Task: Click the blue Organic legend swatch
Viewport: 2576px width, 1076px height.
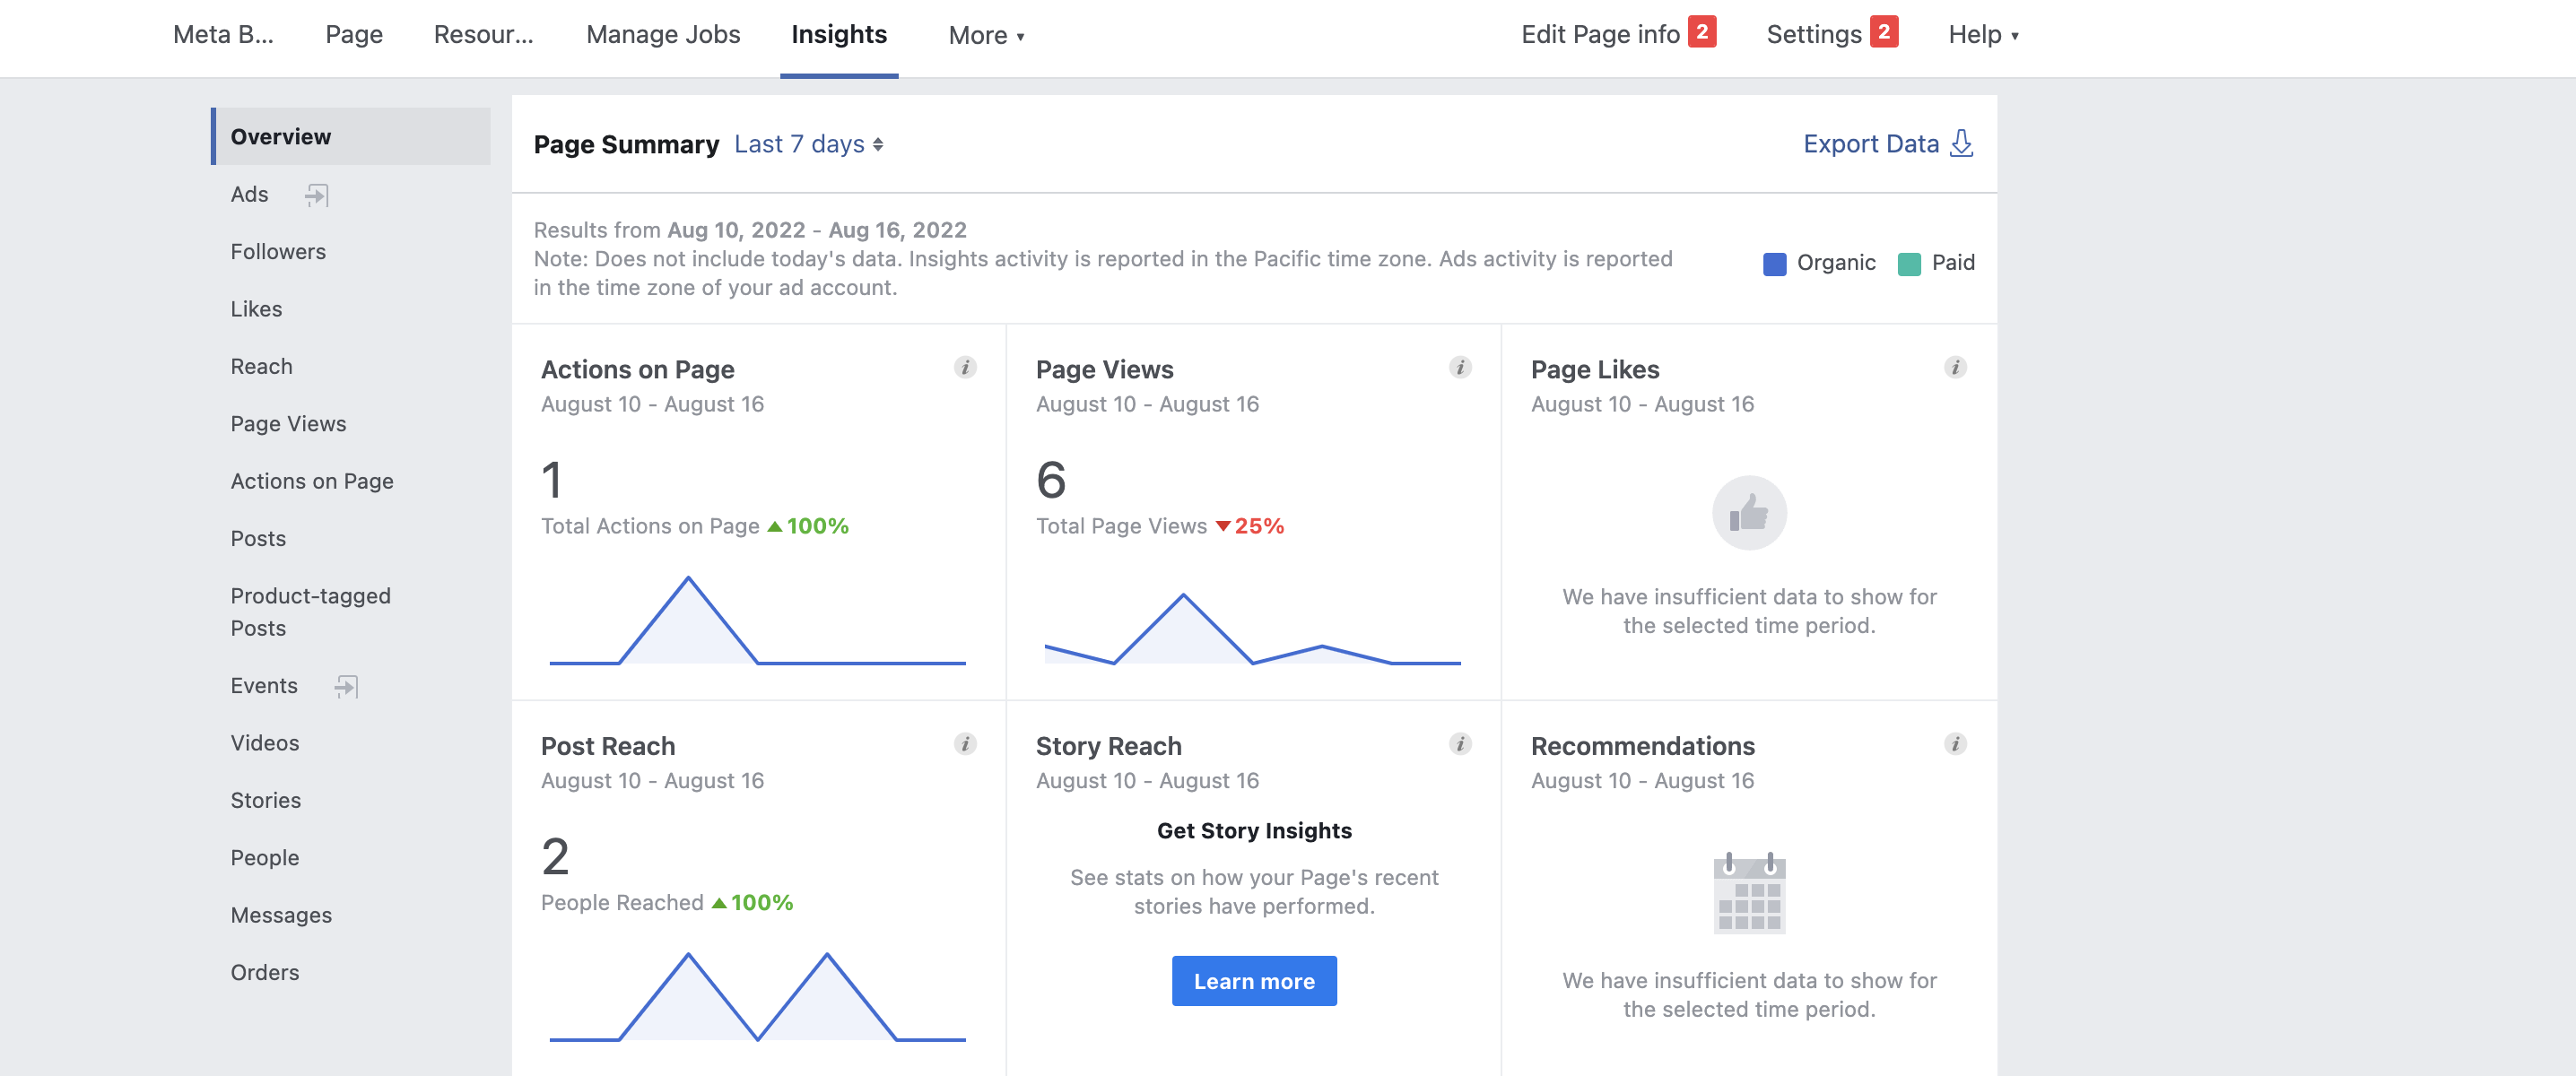Action: [x=1774, y=264]
